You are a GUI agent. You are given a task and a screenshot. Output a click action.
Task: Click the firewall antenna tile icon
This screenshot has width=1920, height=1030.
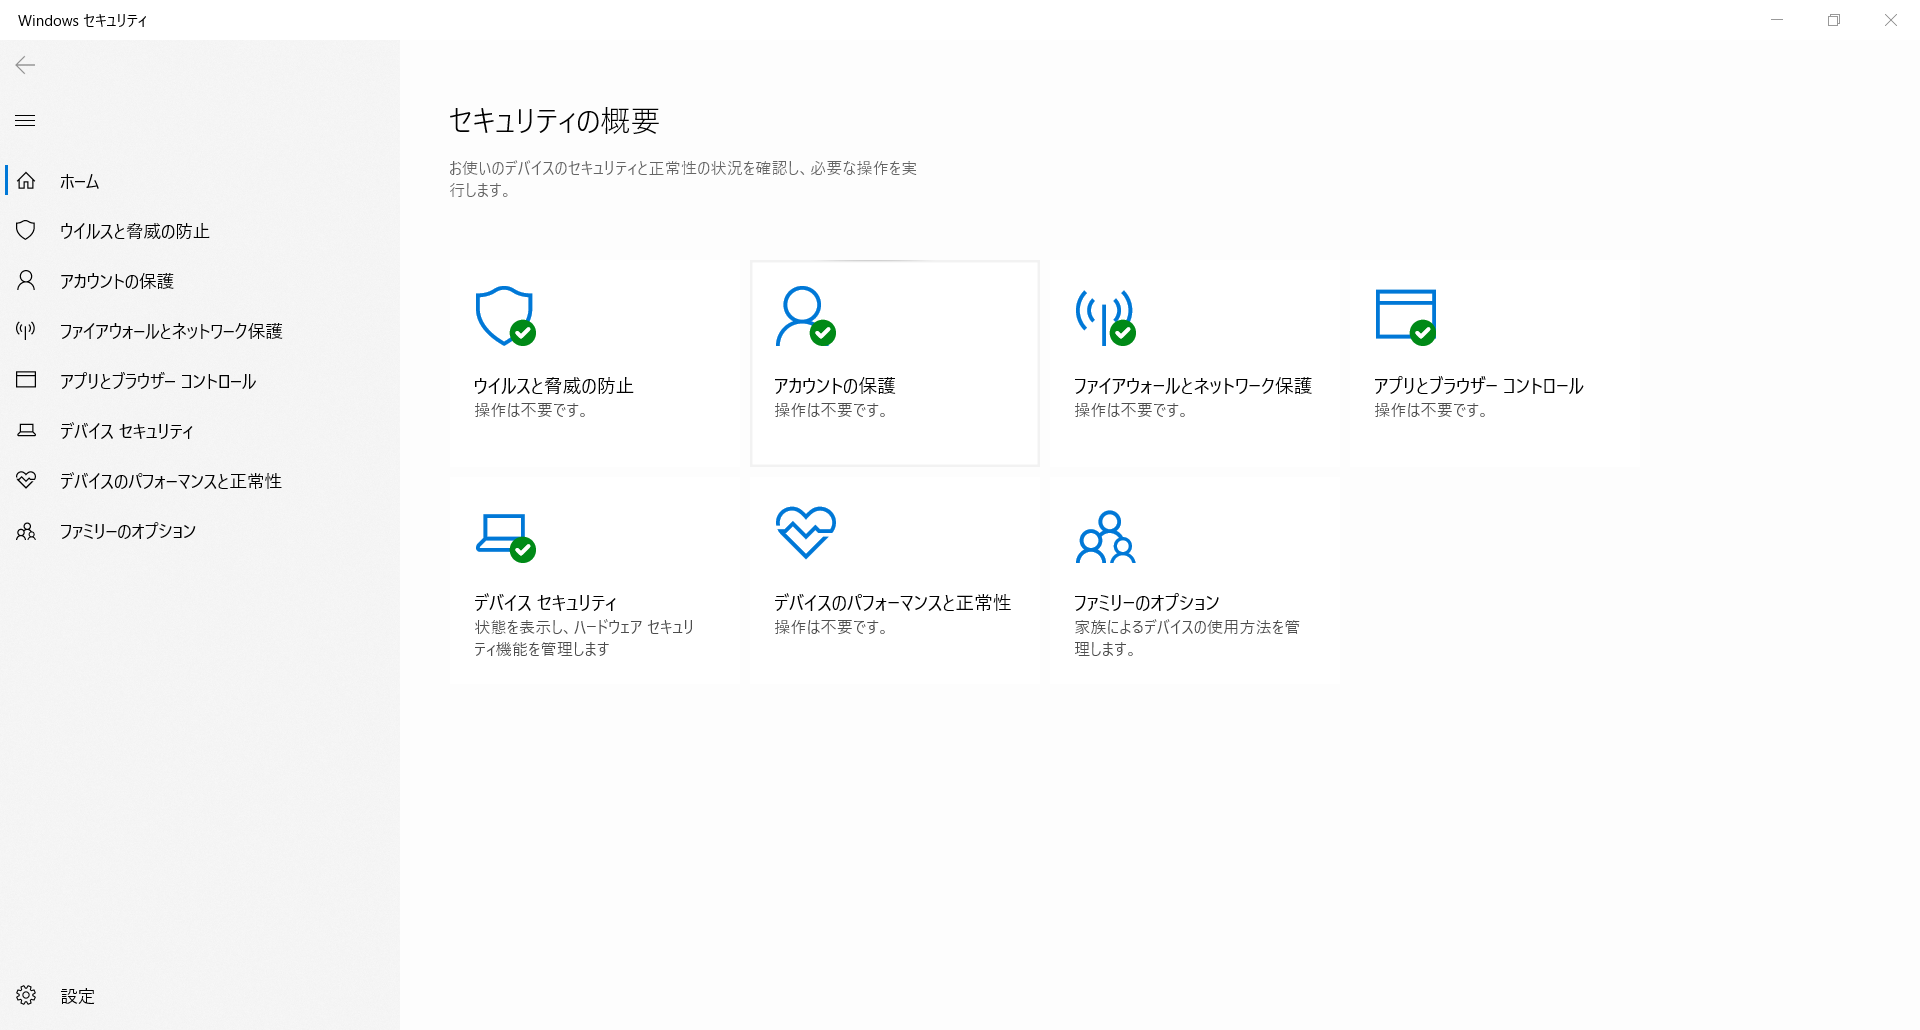click(1104, 316)
